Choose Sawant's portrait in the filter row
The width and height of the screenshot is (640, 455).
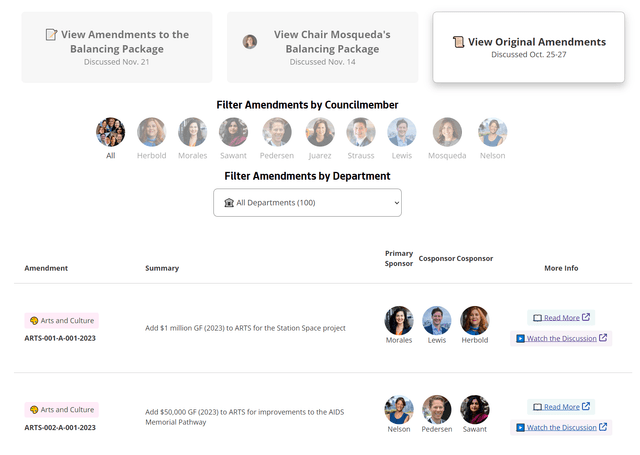point(233,132)
